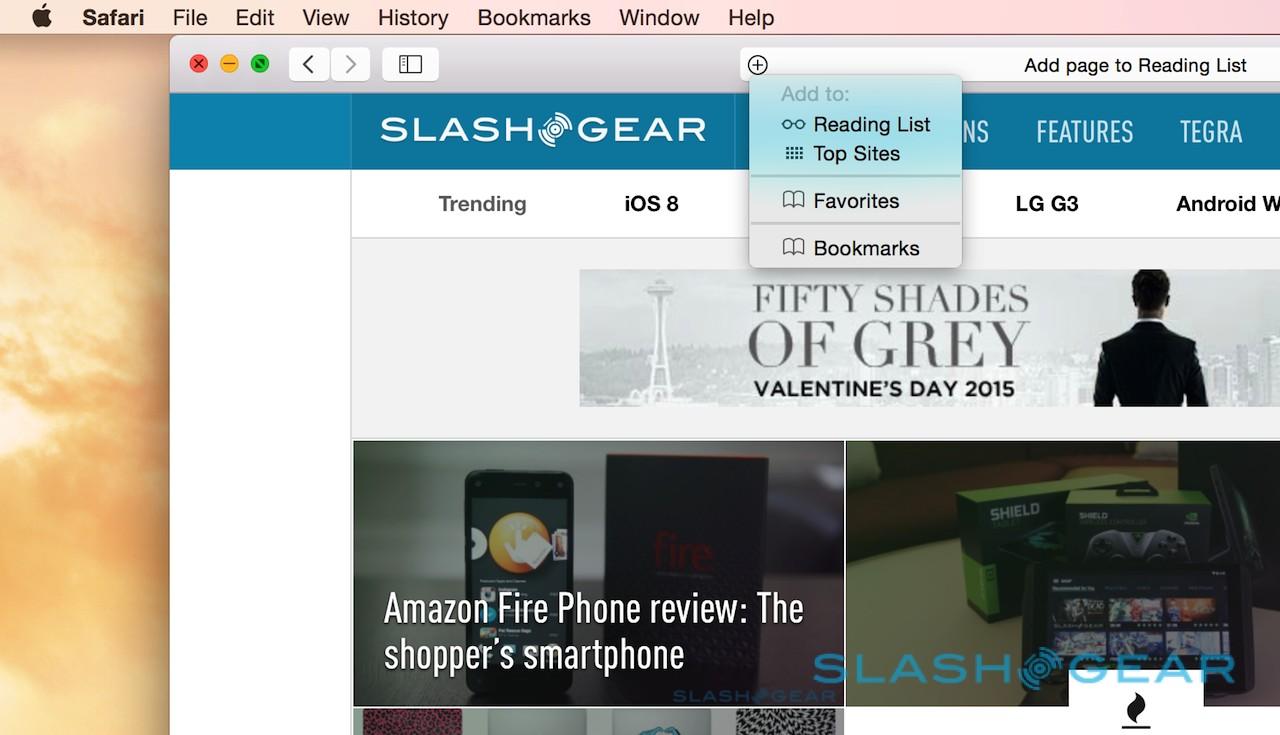Click the Apple logo menu
This screenshot has width=1280, height=735.
click(42, 17)
